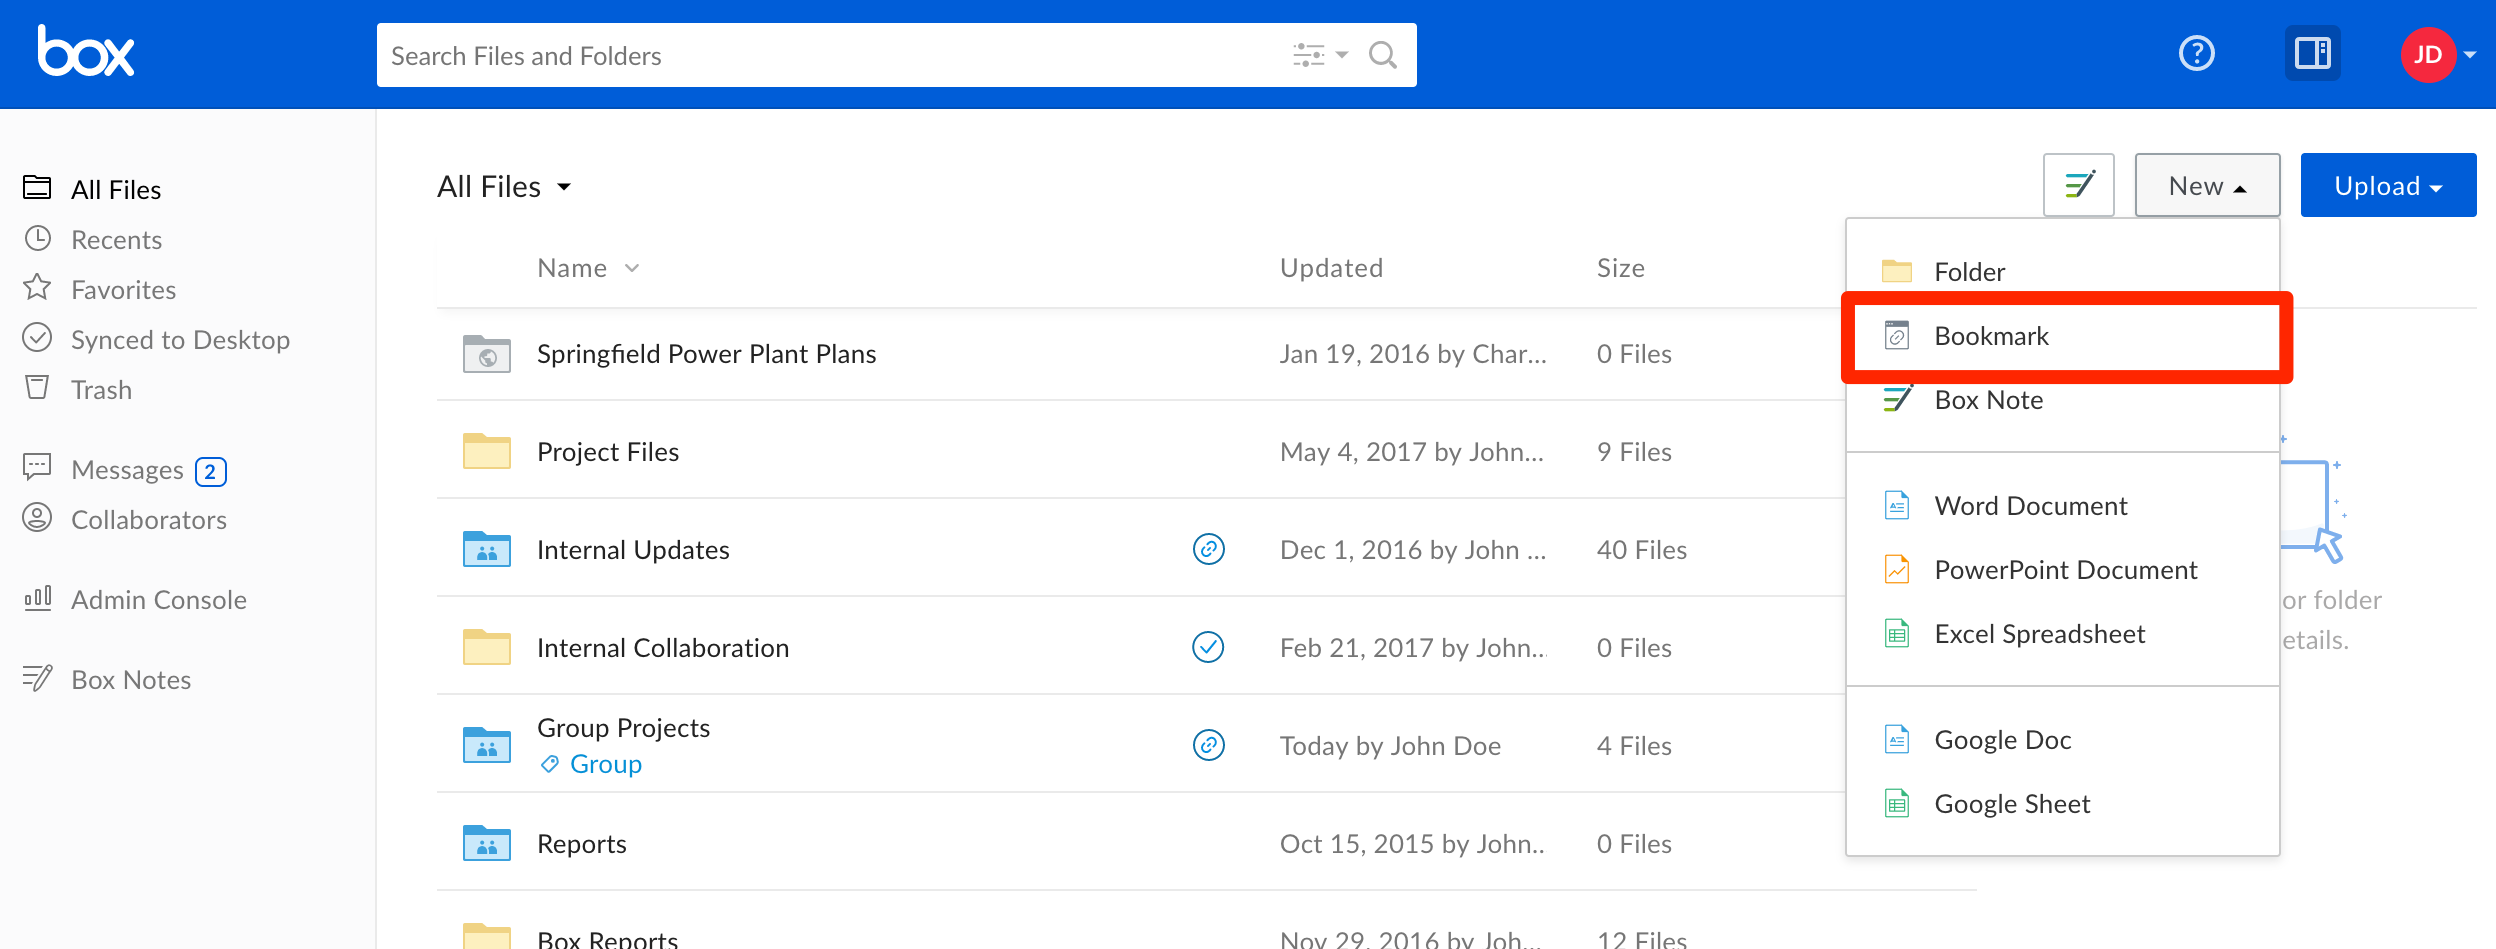Screen dimensions: 2496x949
Task: Click '40 Files' size cell
Action: pyautogui.click(x=1641, y=550)
